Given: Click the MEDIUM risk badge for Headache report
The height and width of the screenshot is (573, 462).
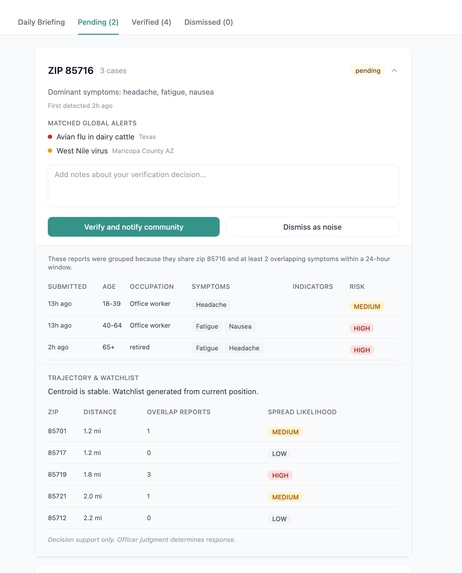Looking at the screenshot, I should (x=367, y=307).
